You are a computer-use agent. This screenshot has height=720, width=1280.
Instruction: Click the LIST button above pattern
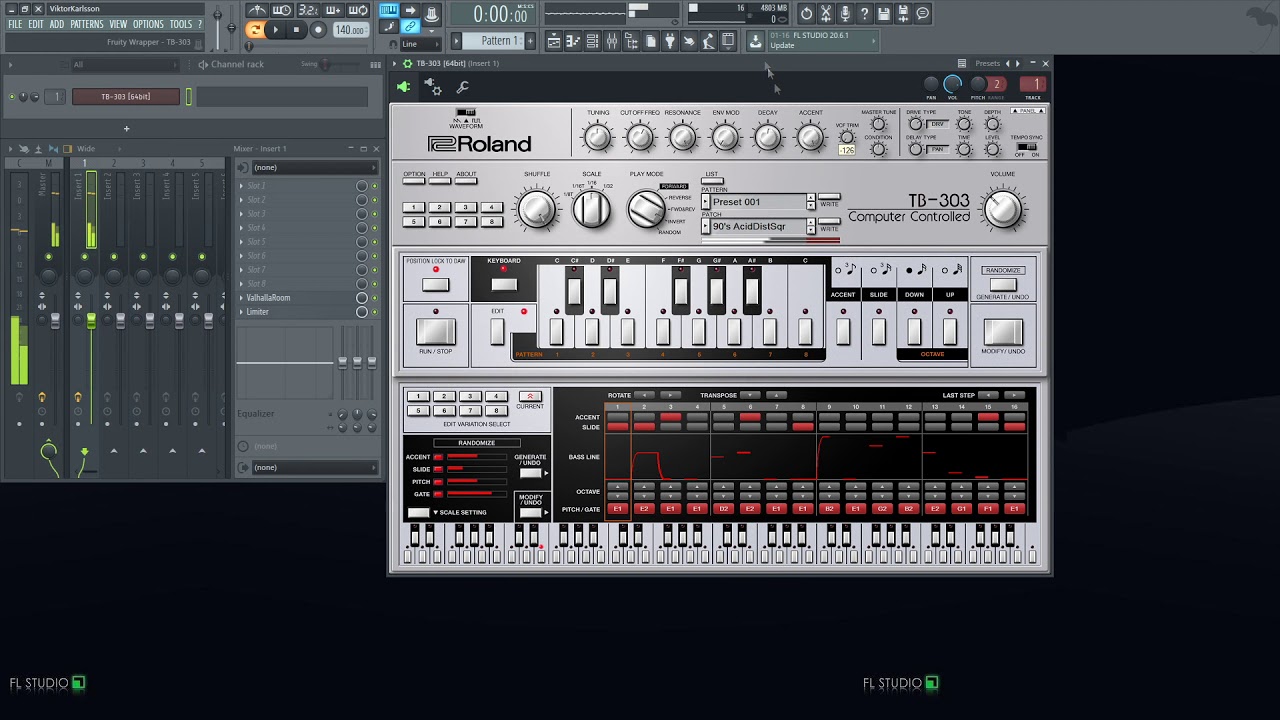[x=712, y=181]
